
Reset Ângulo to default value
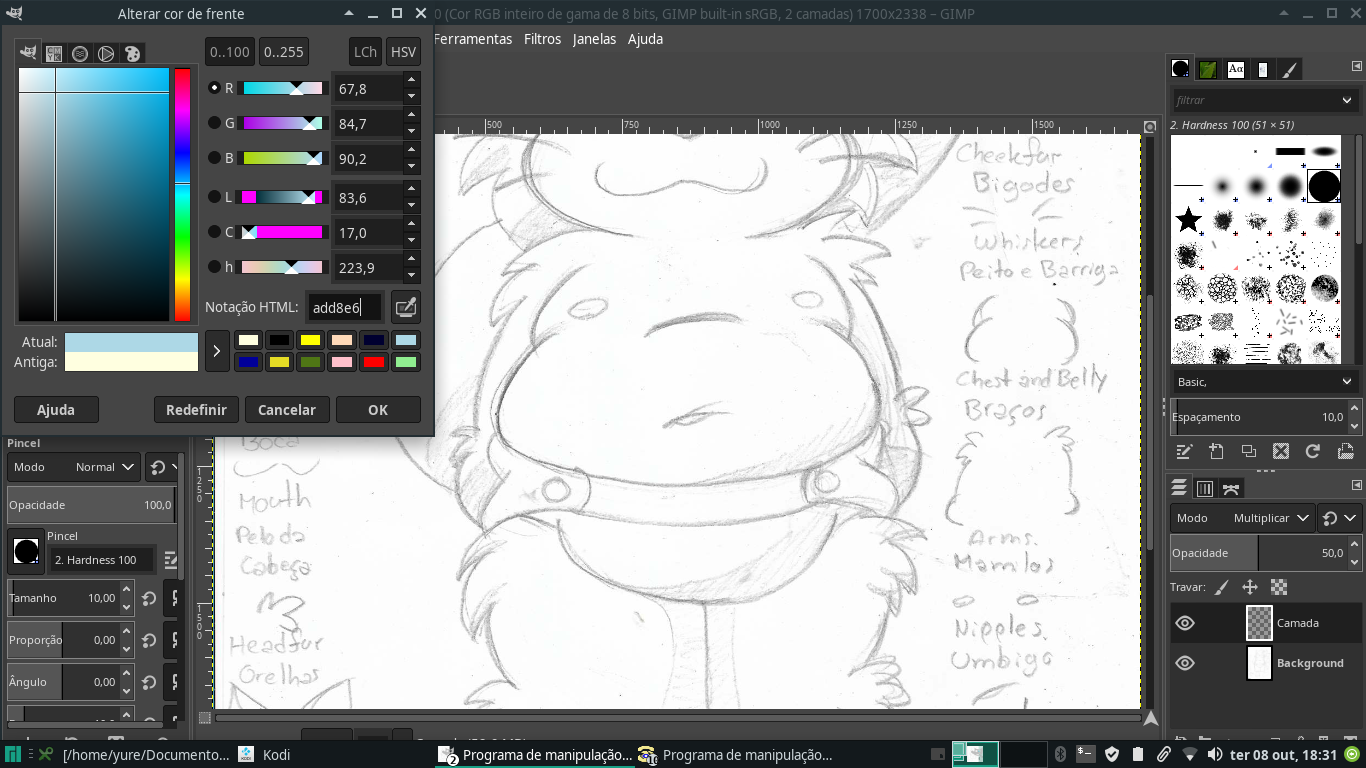point(149,682)
